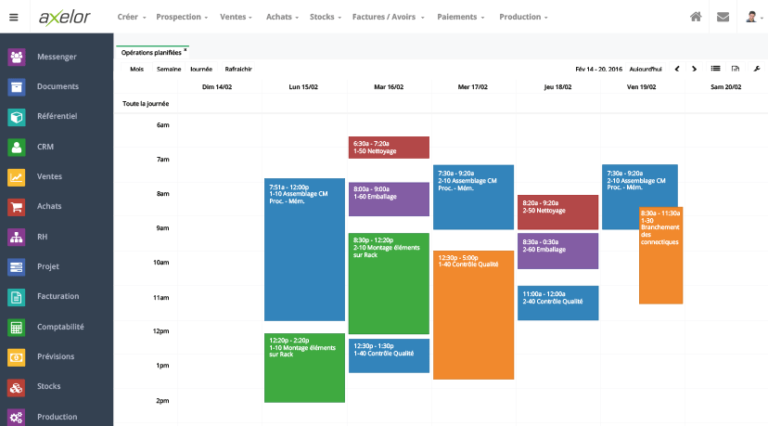Open the mail inbox icon
Screen dimensions: 768x426
point(723,17)
